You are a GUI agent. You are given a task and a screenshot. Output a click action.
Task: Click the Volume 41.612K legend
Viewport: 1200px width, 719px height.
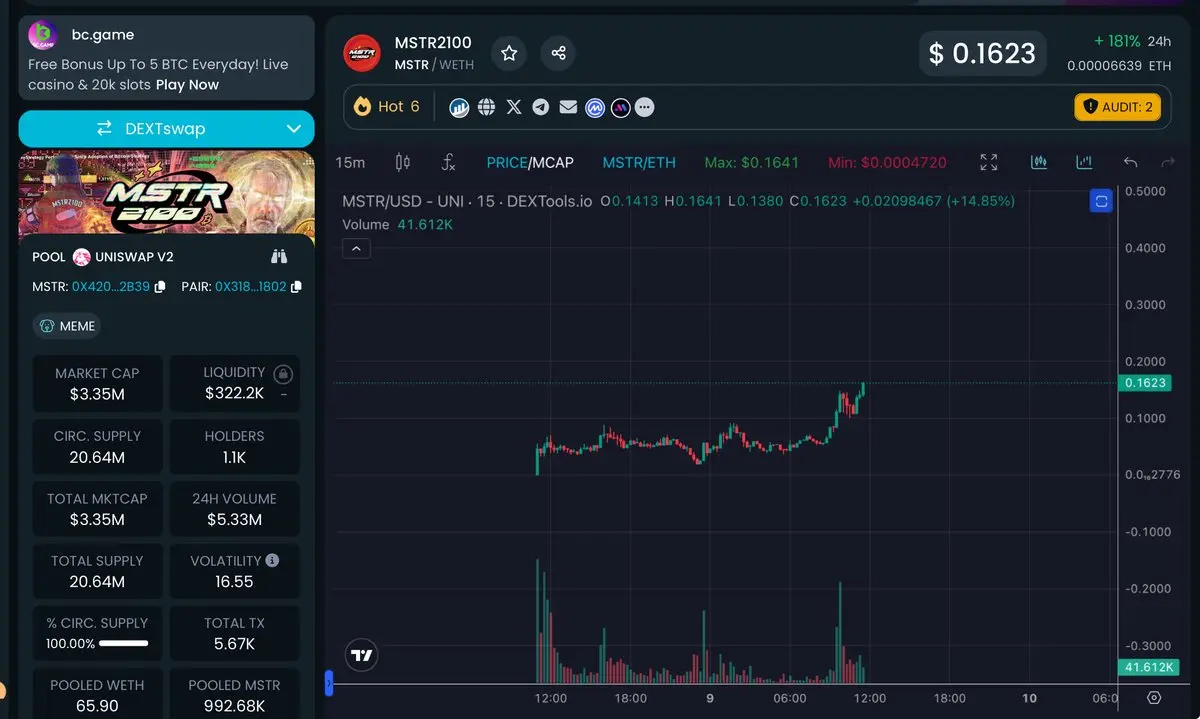pyautogui.click(x=397, y=225)
